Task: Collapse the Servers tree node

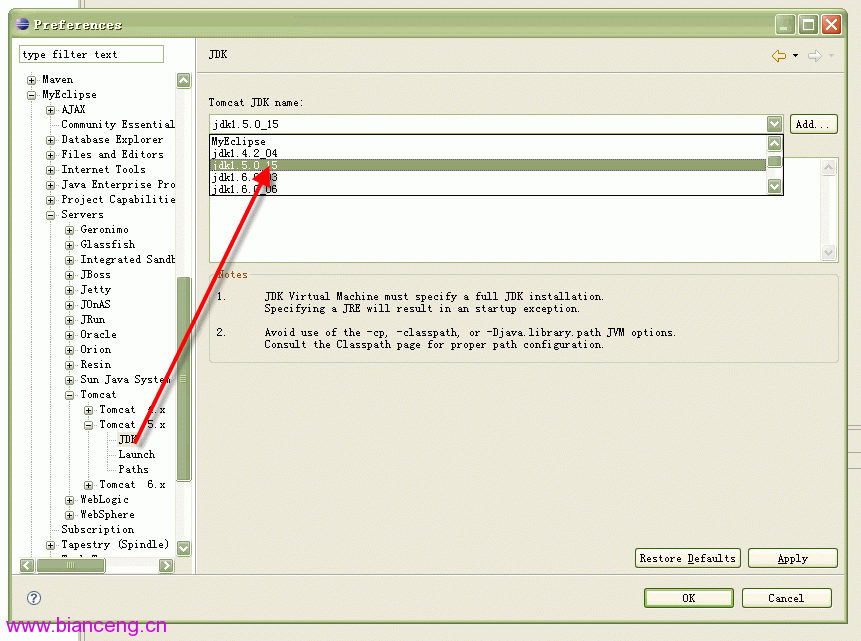Action: pos(51,215)
